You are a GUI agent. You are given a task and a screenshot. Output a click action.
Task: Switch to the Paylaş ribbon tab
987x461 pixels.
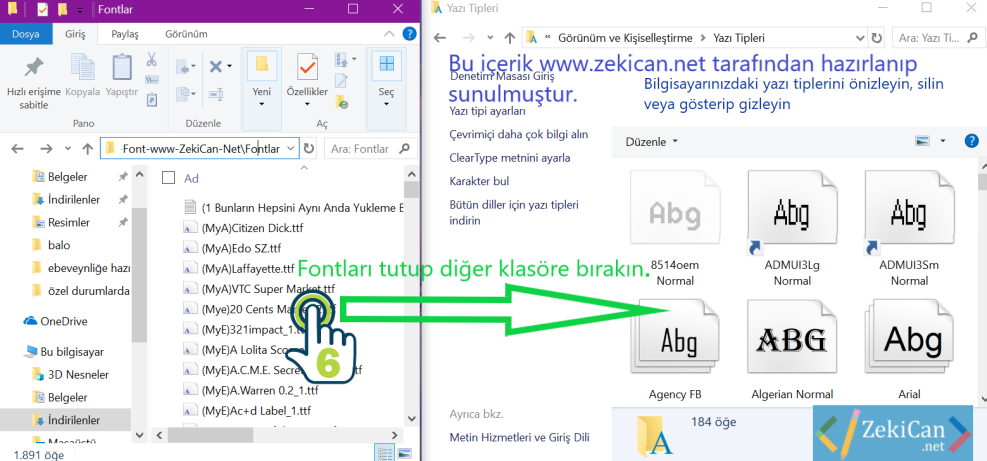tap(125, 33)
